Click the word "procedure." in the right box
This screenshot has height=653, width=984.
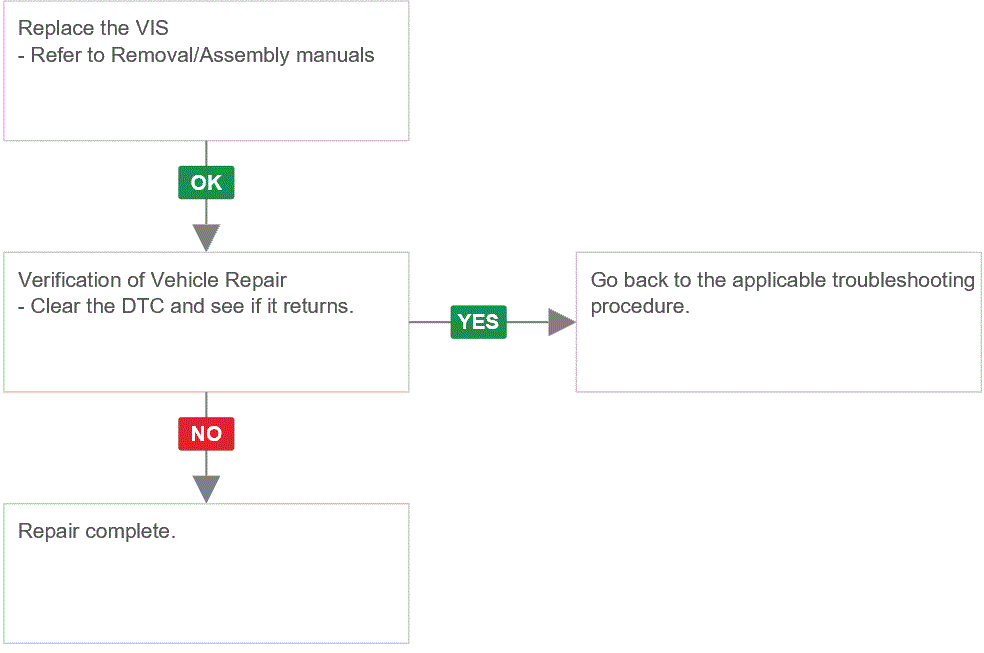[x=640, y=306]
